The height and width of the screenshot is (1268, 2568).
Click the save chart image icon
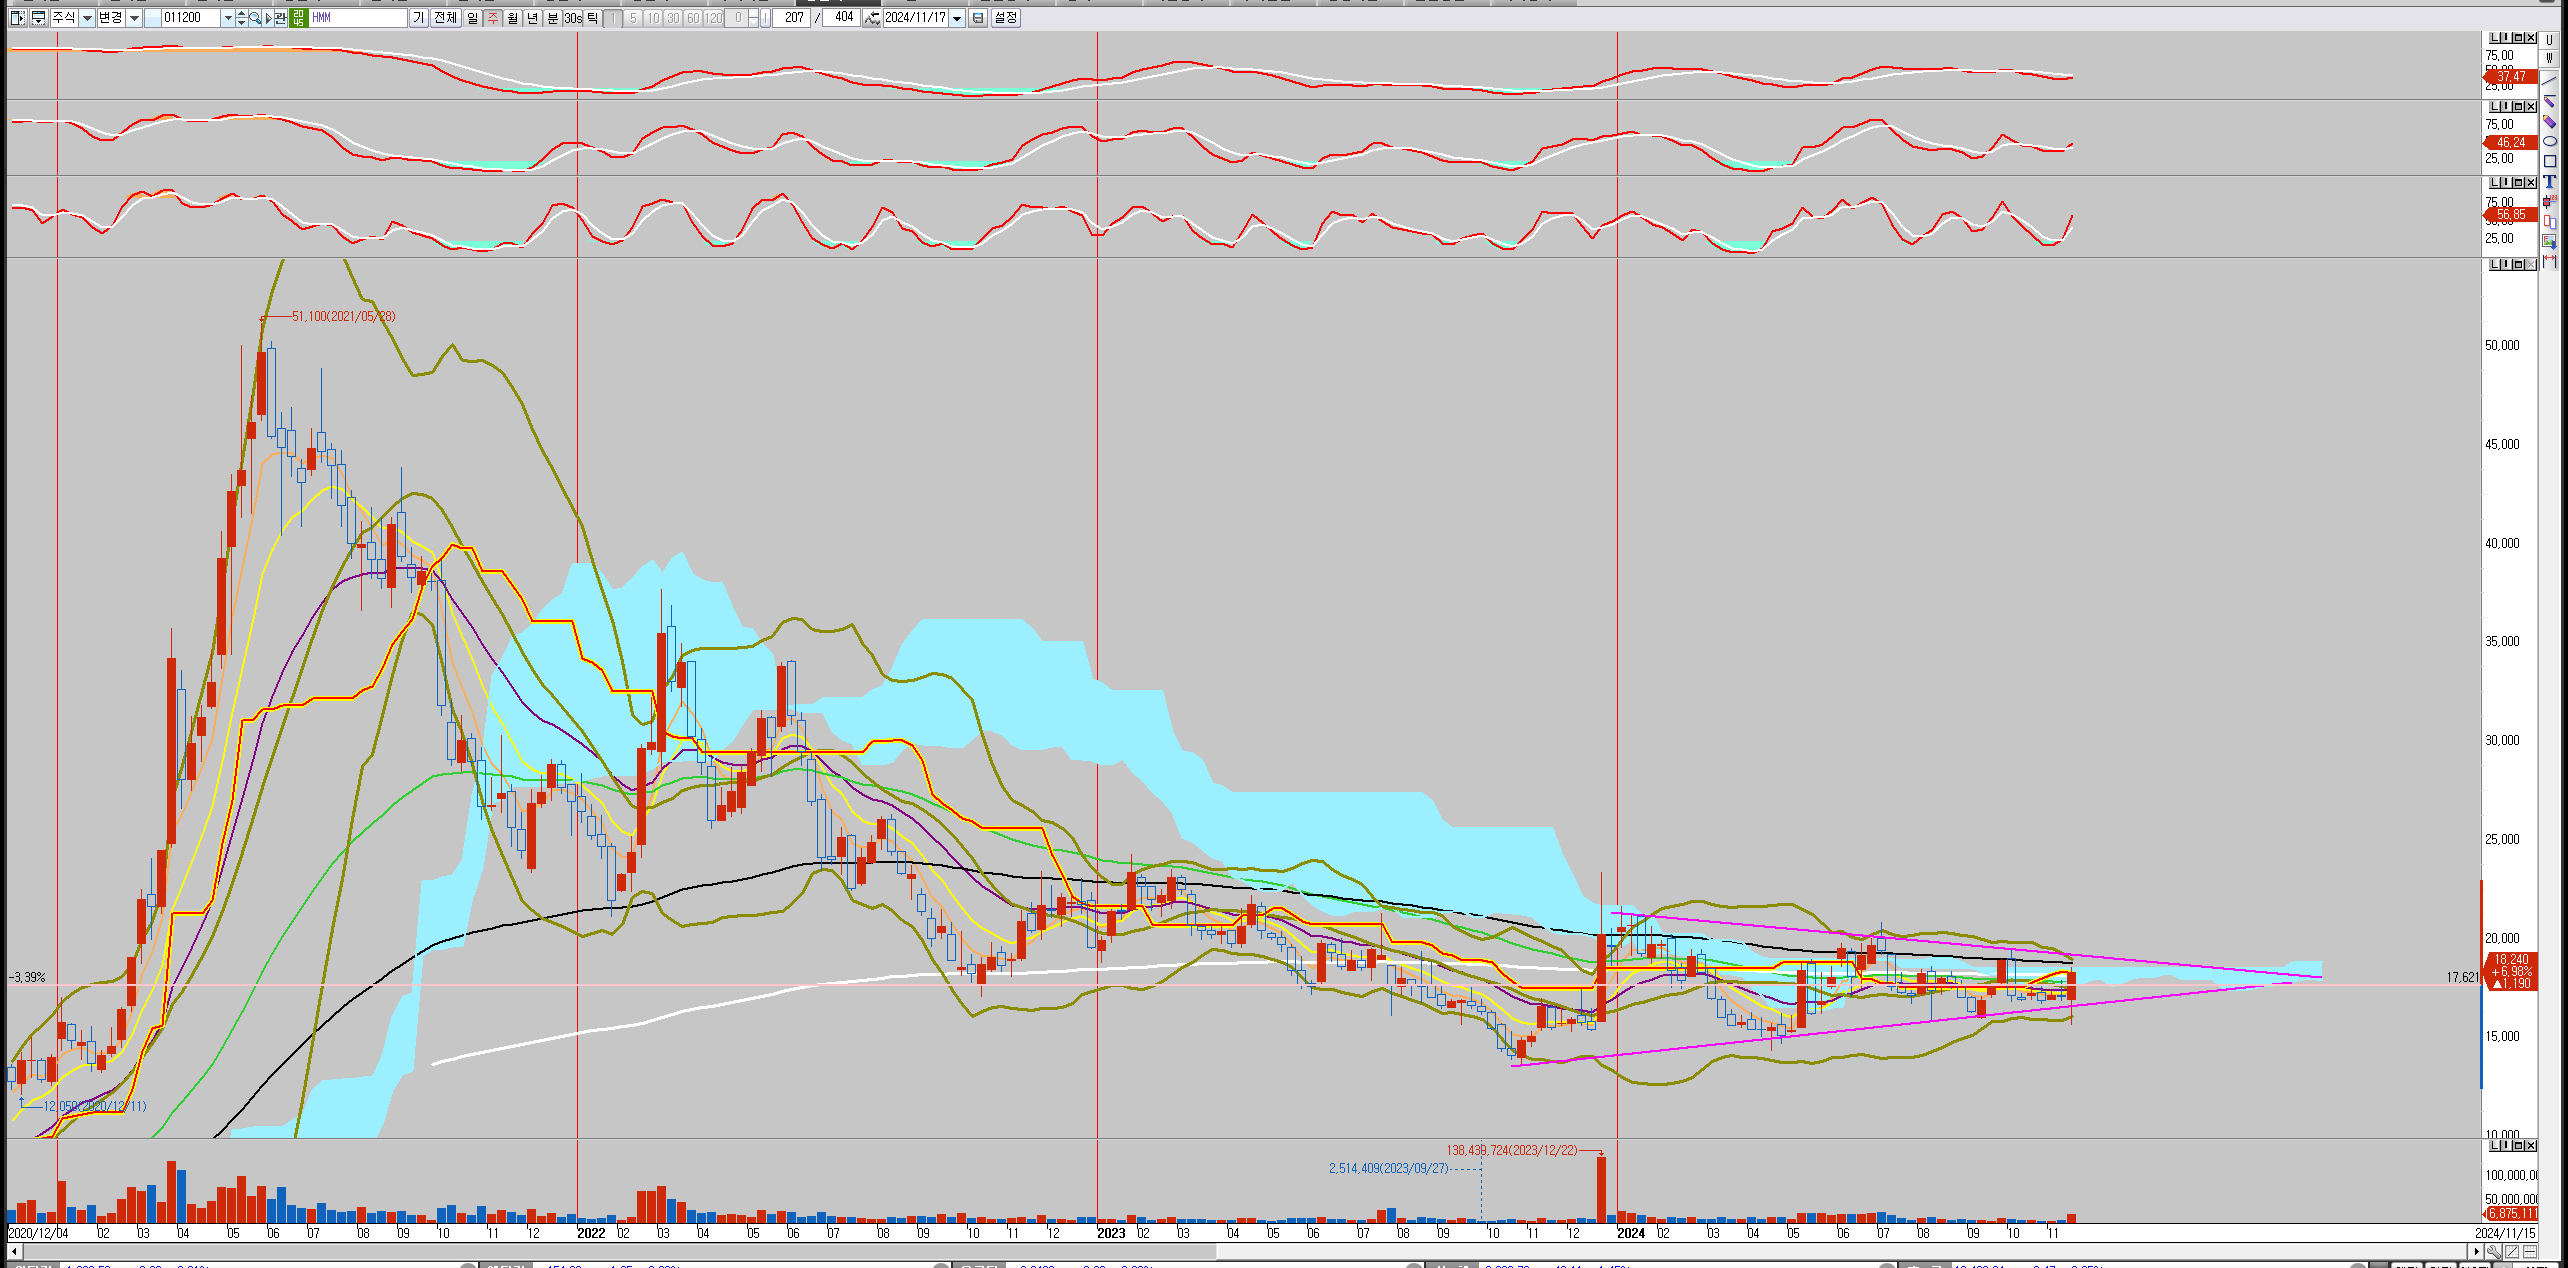(2549, 241)
